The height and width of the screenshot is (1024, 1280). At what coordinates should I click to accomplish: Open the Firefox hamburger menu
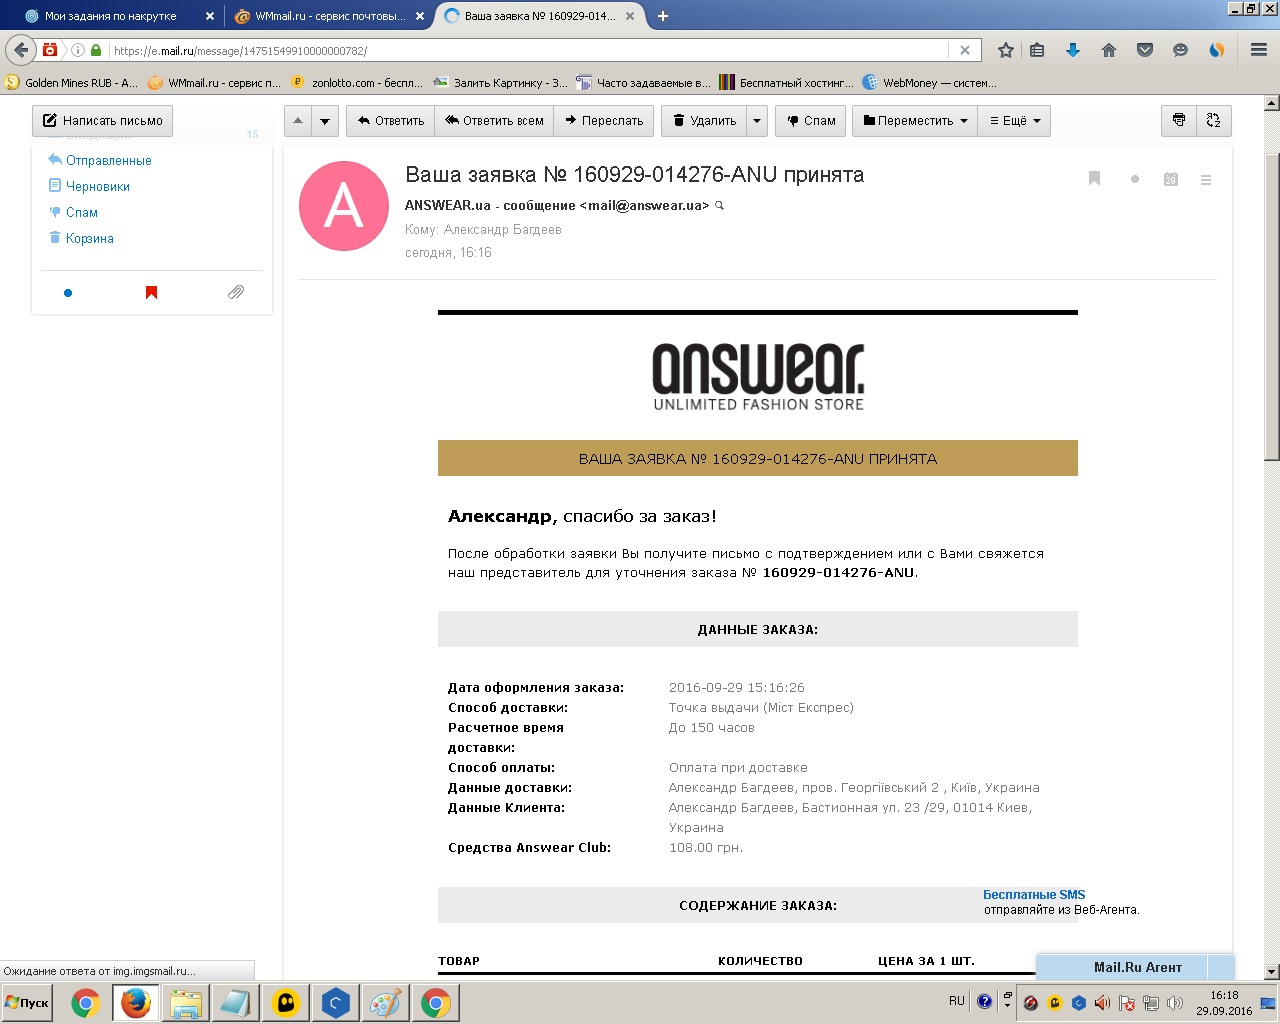1259,50
